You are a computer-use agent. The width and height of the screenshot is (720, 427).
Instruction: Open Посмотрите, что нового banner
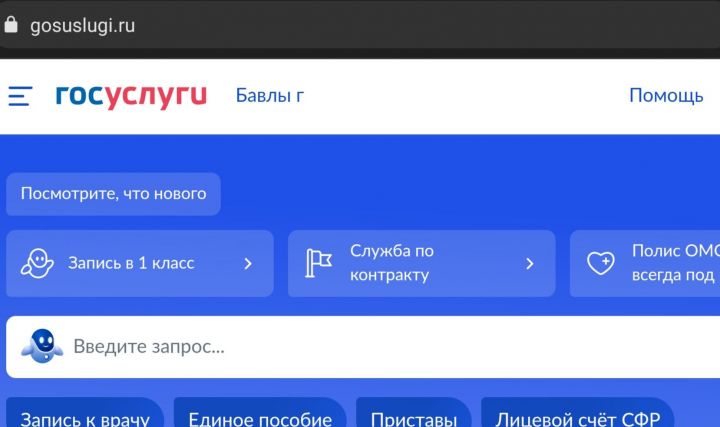click(113, 194)
